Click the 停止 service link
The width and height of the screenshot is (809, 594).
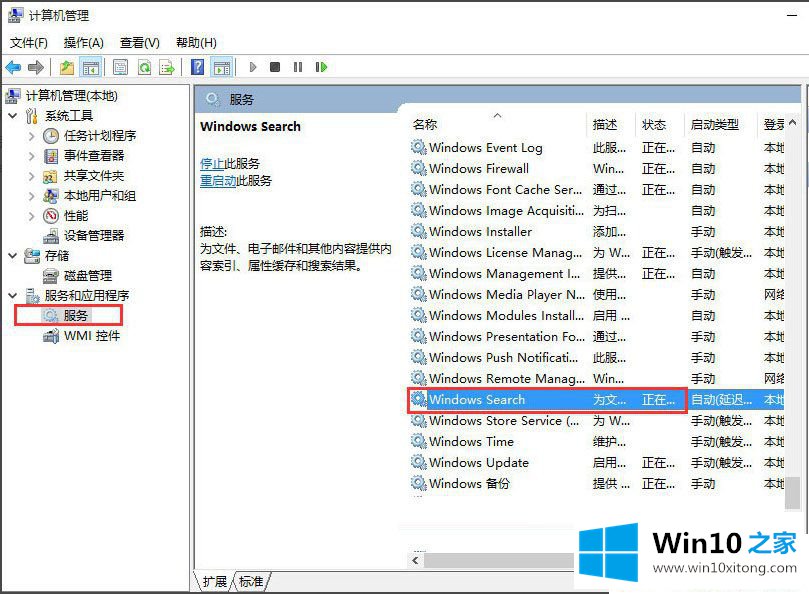click(212, 164)
